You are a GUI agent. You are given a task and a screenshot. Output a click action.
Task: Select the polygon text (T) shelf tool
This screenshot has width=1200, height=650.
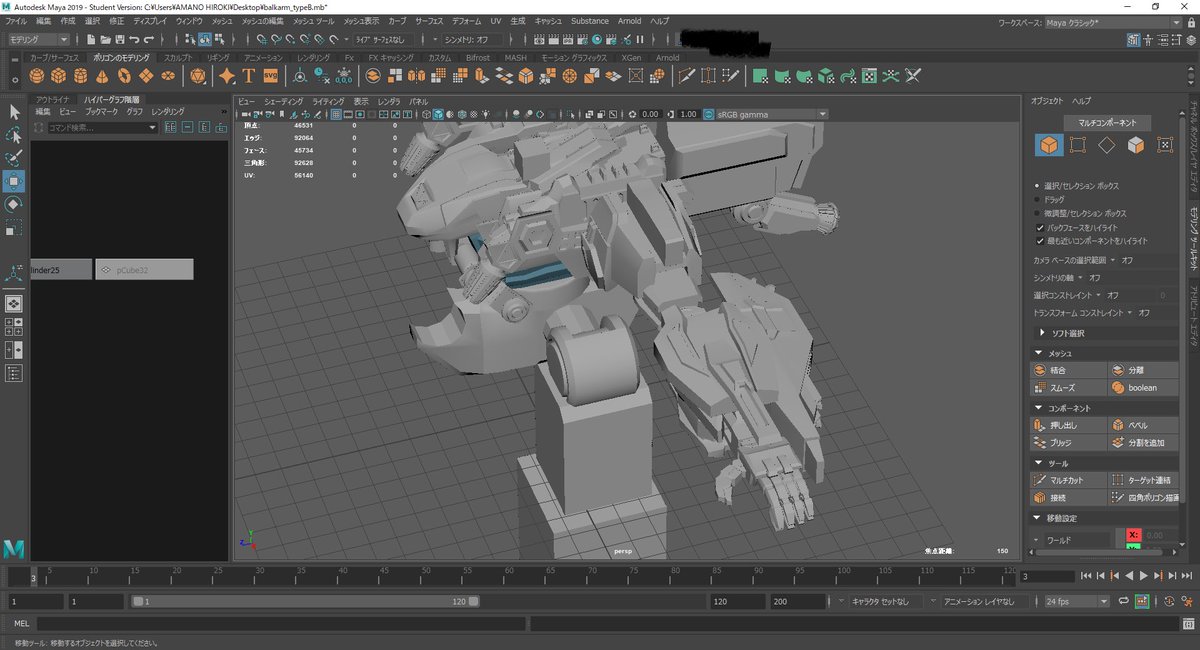[249, 76]
